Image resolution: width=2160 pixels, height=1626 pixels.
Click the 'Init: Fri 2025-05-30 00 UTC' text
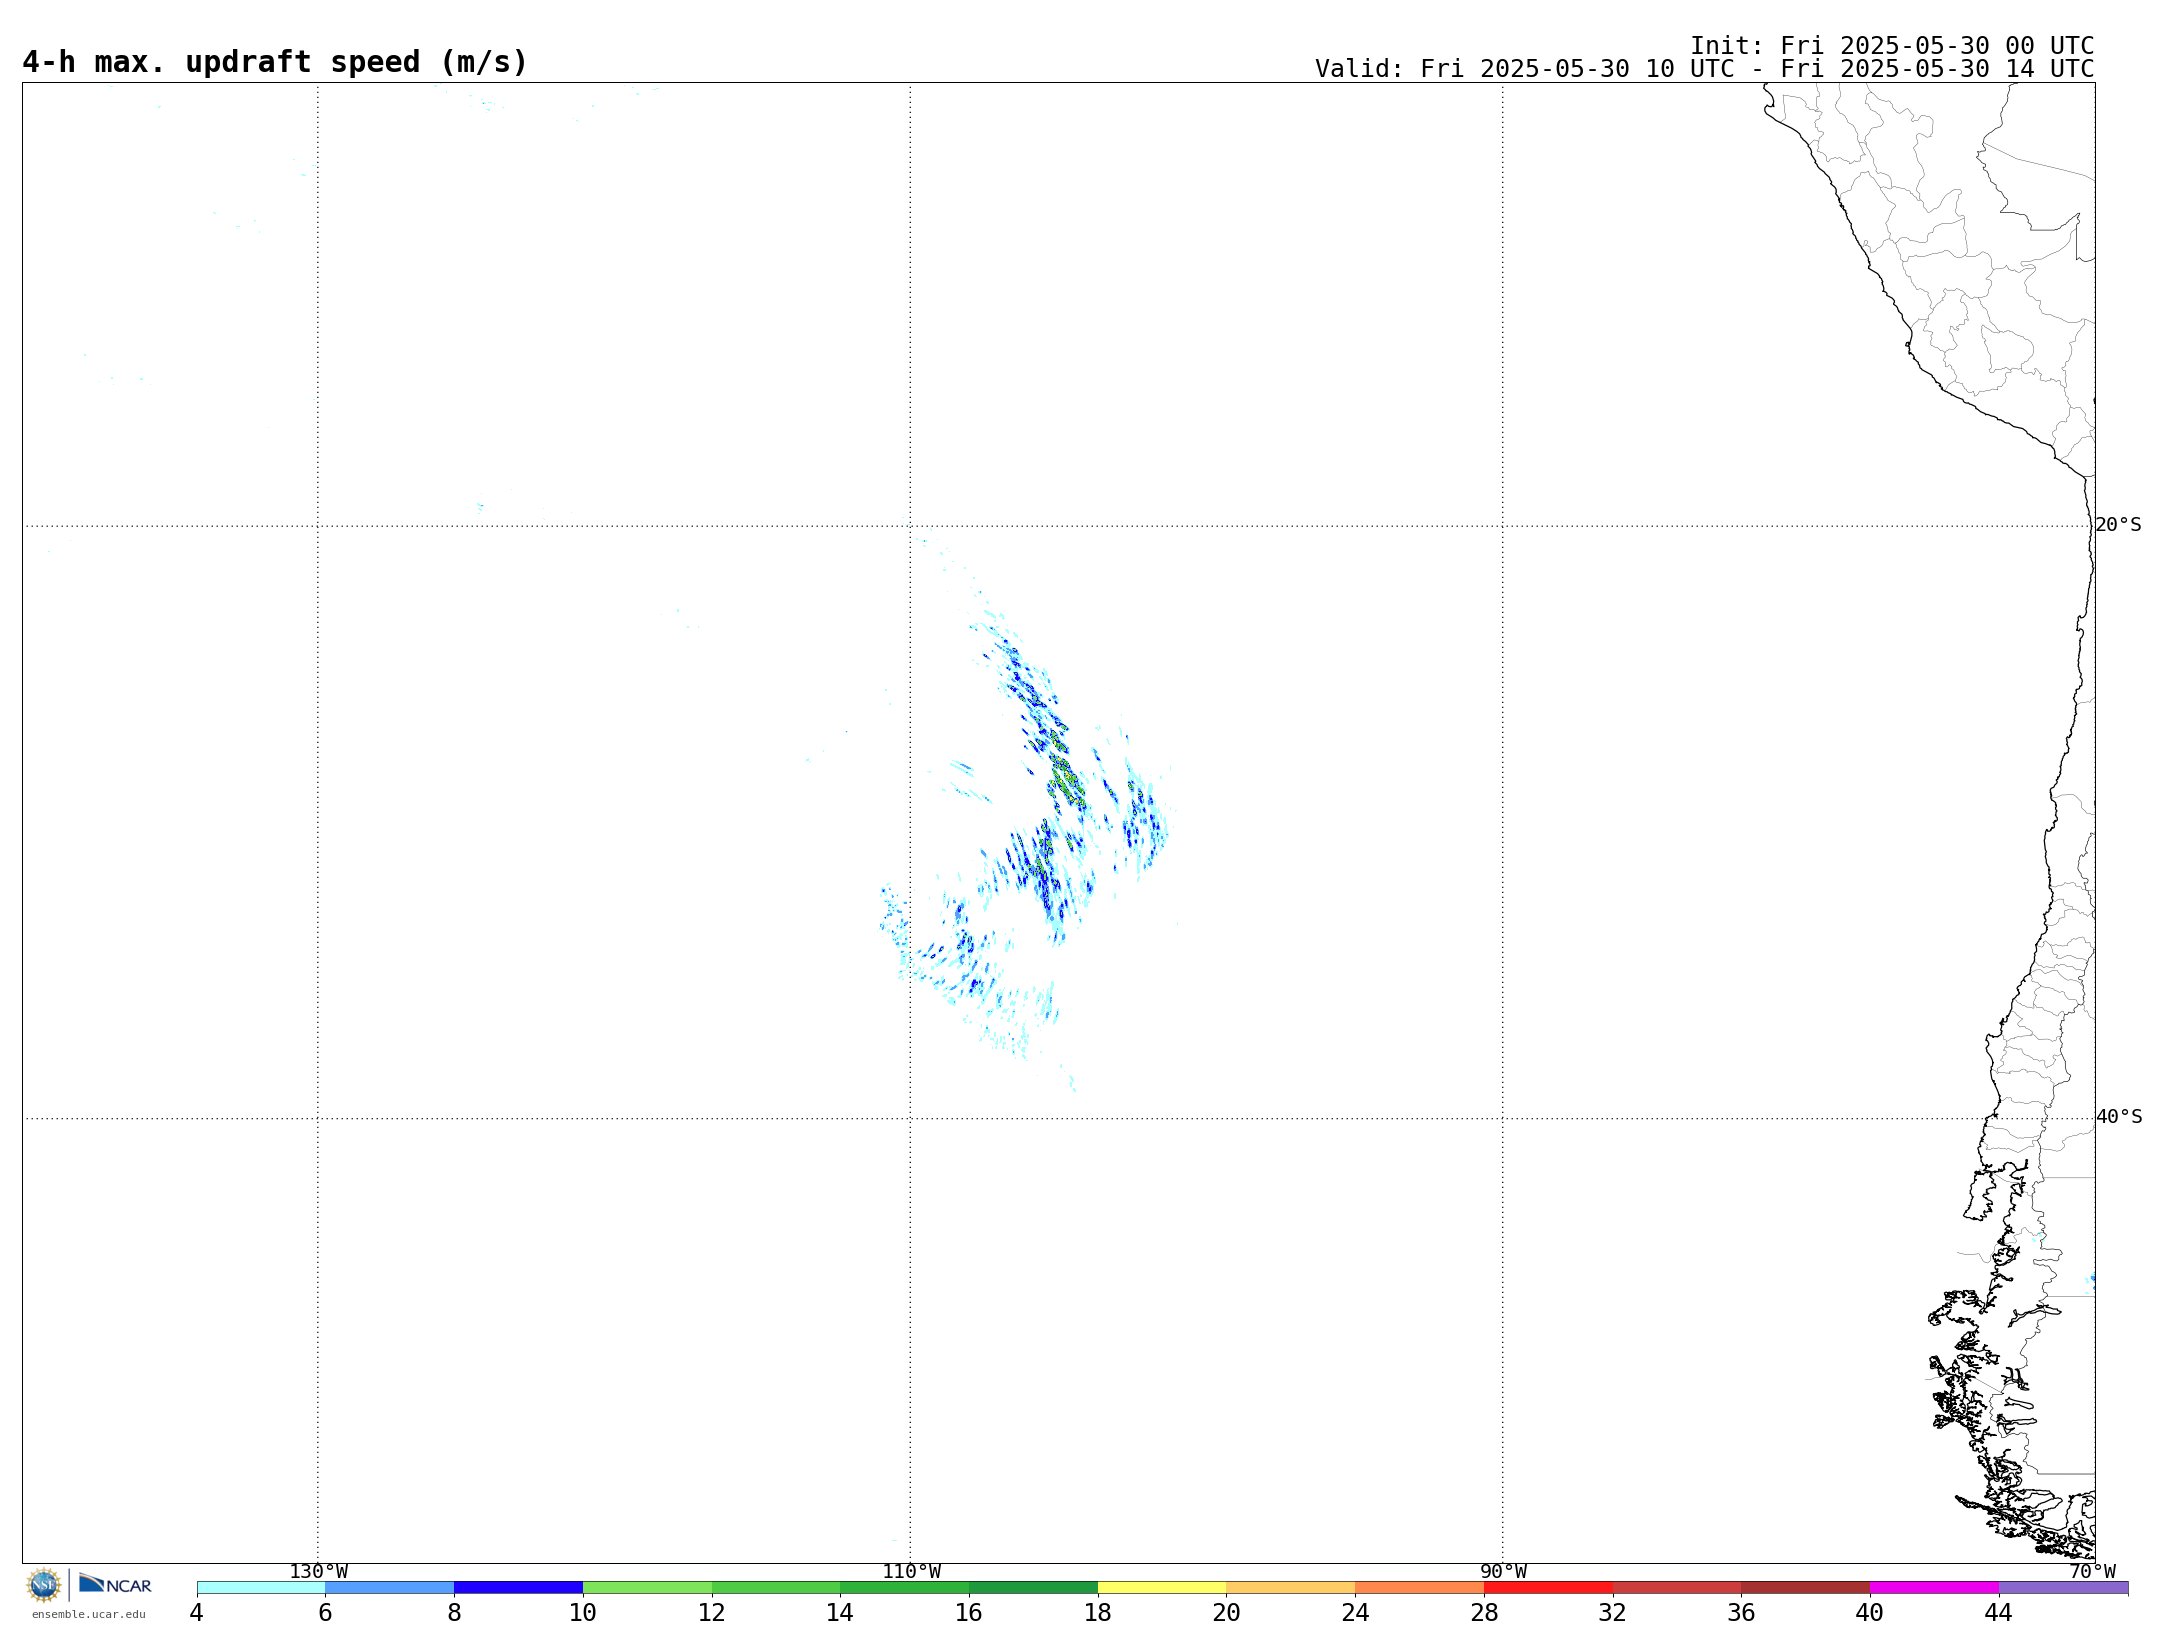tap(1892, 46)
